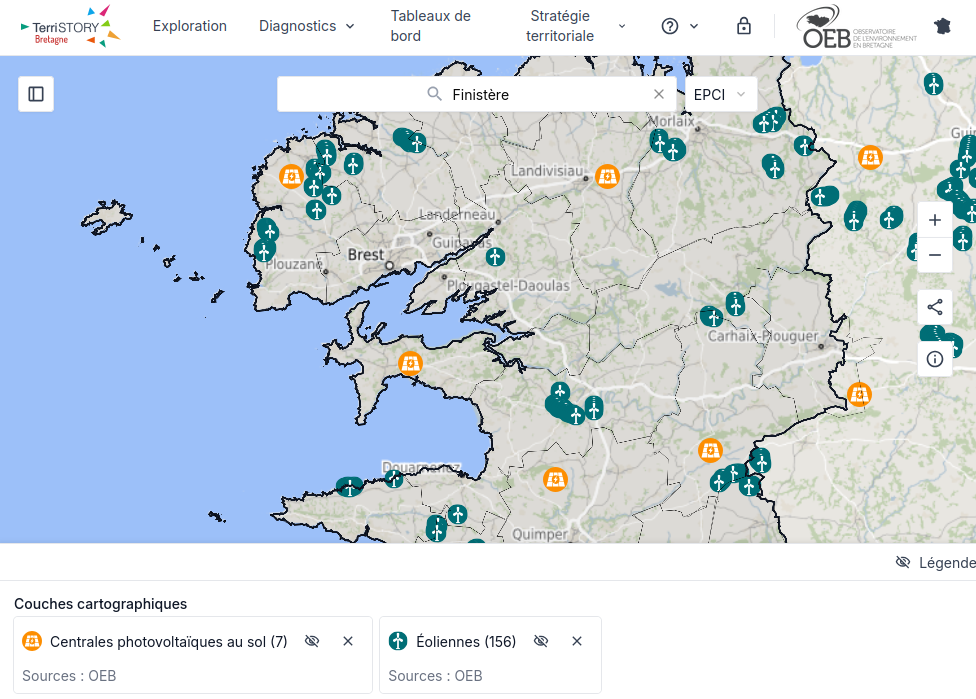Expand the help question mark menu

click(x=680, y=26)
